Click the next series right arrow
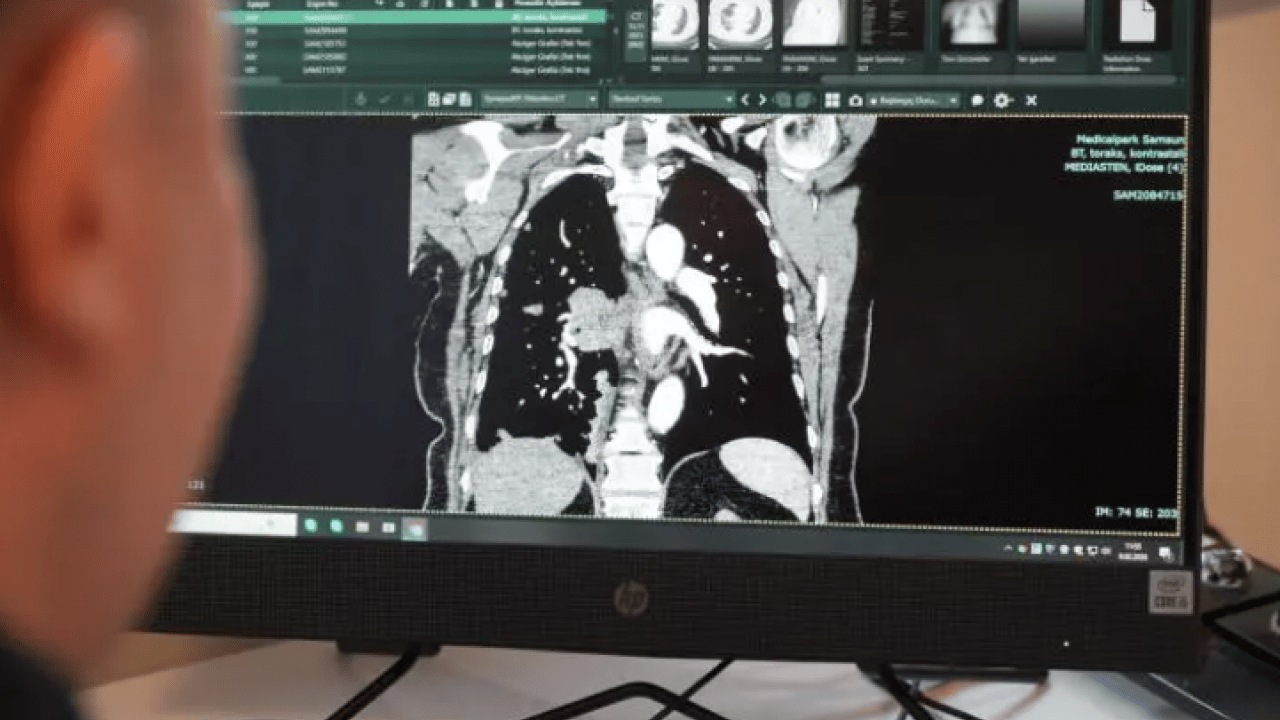Image resolution: width=1280 pixels, height=720 pixels. pos(762,100)
